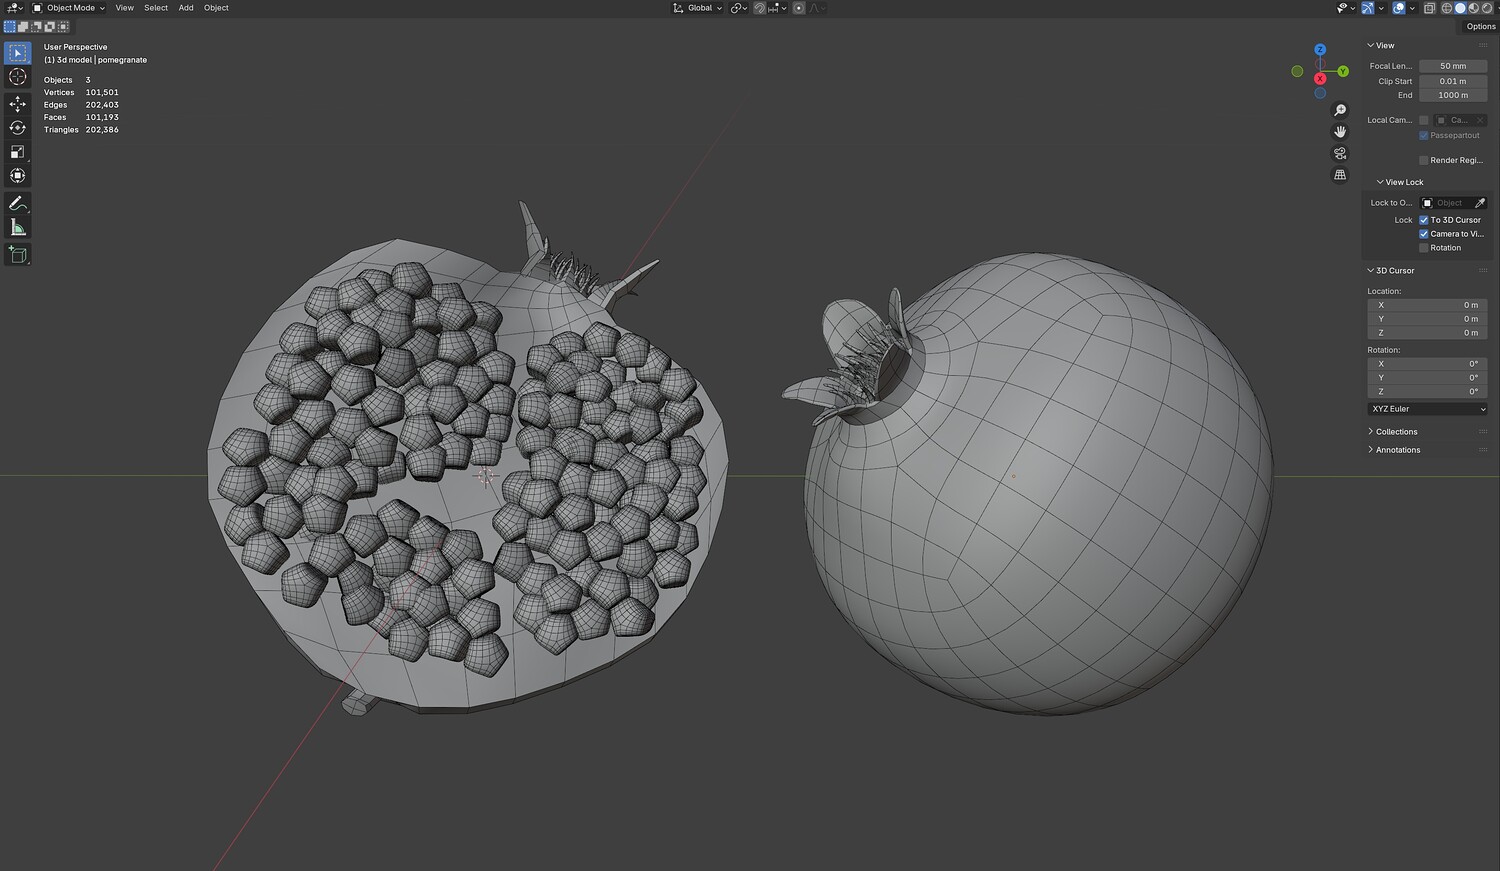
Task: Set selection mode to extend
Action: pyautogui.click(x=23, y=27)
